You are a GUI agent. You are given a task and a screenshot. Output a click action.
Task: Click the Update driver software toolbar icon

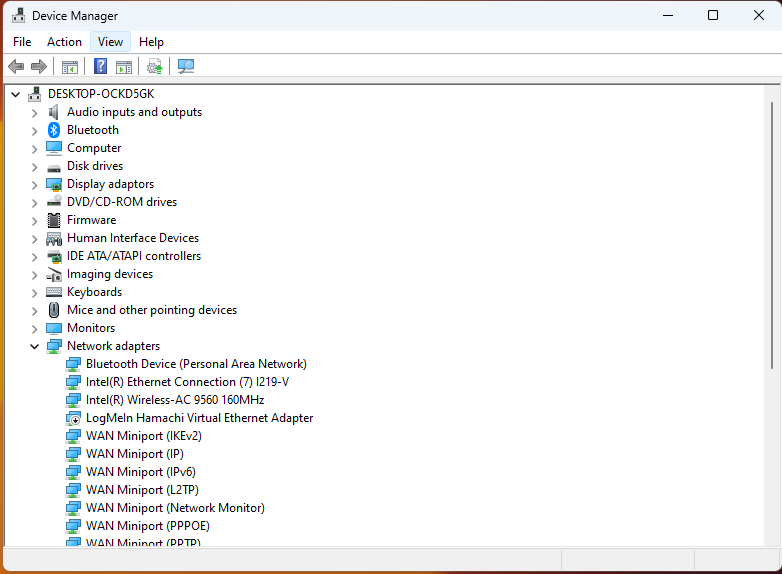155,66
